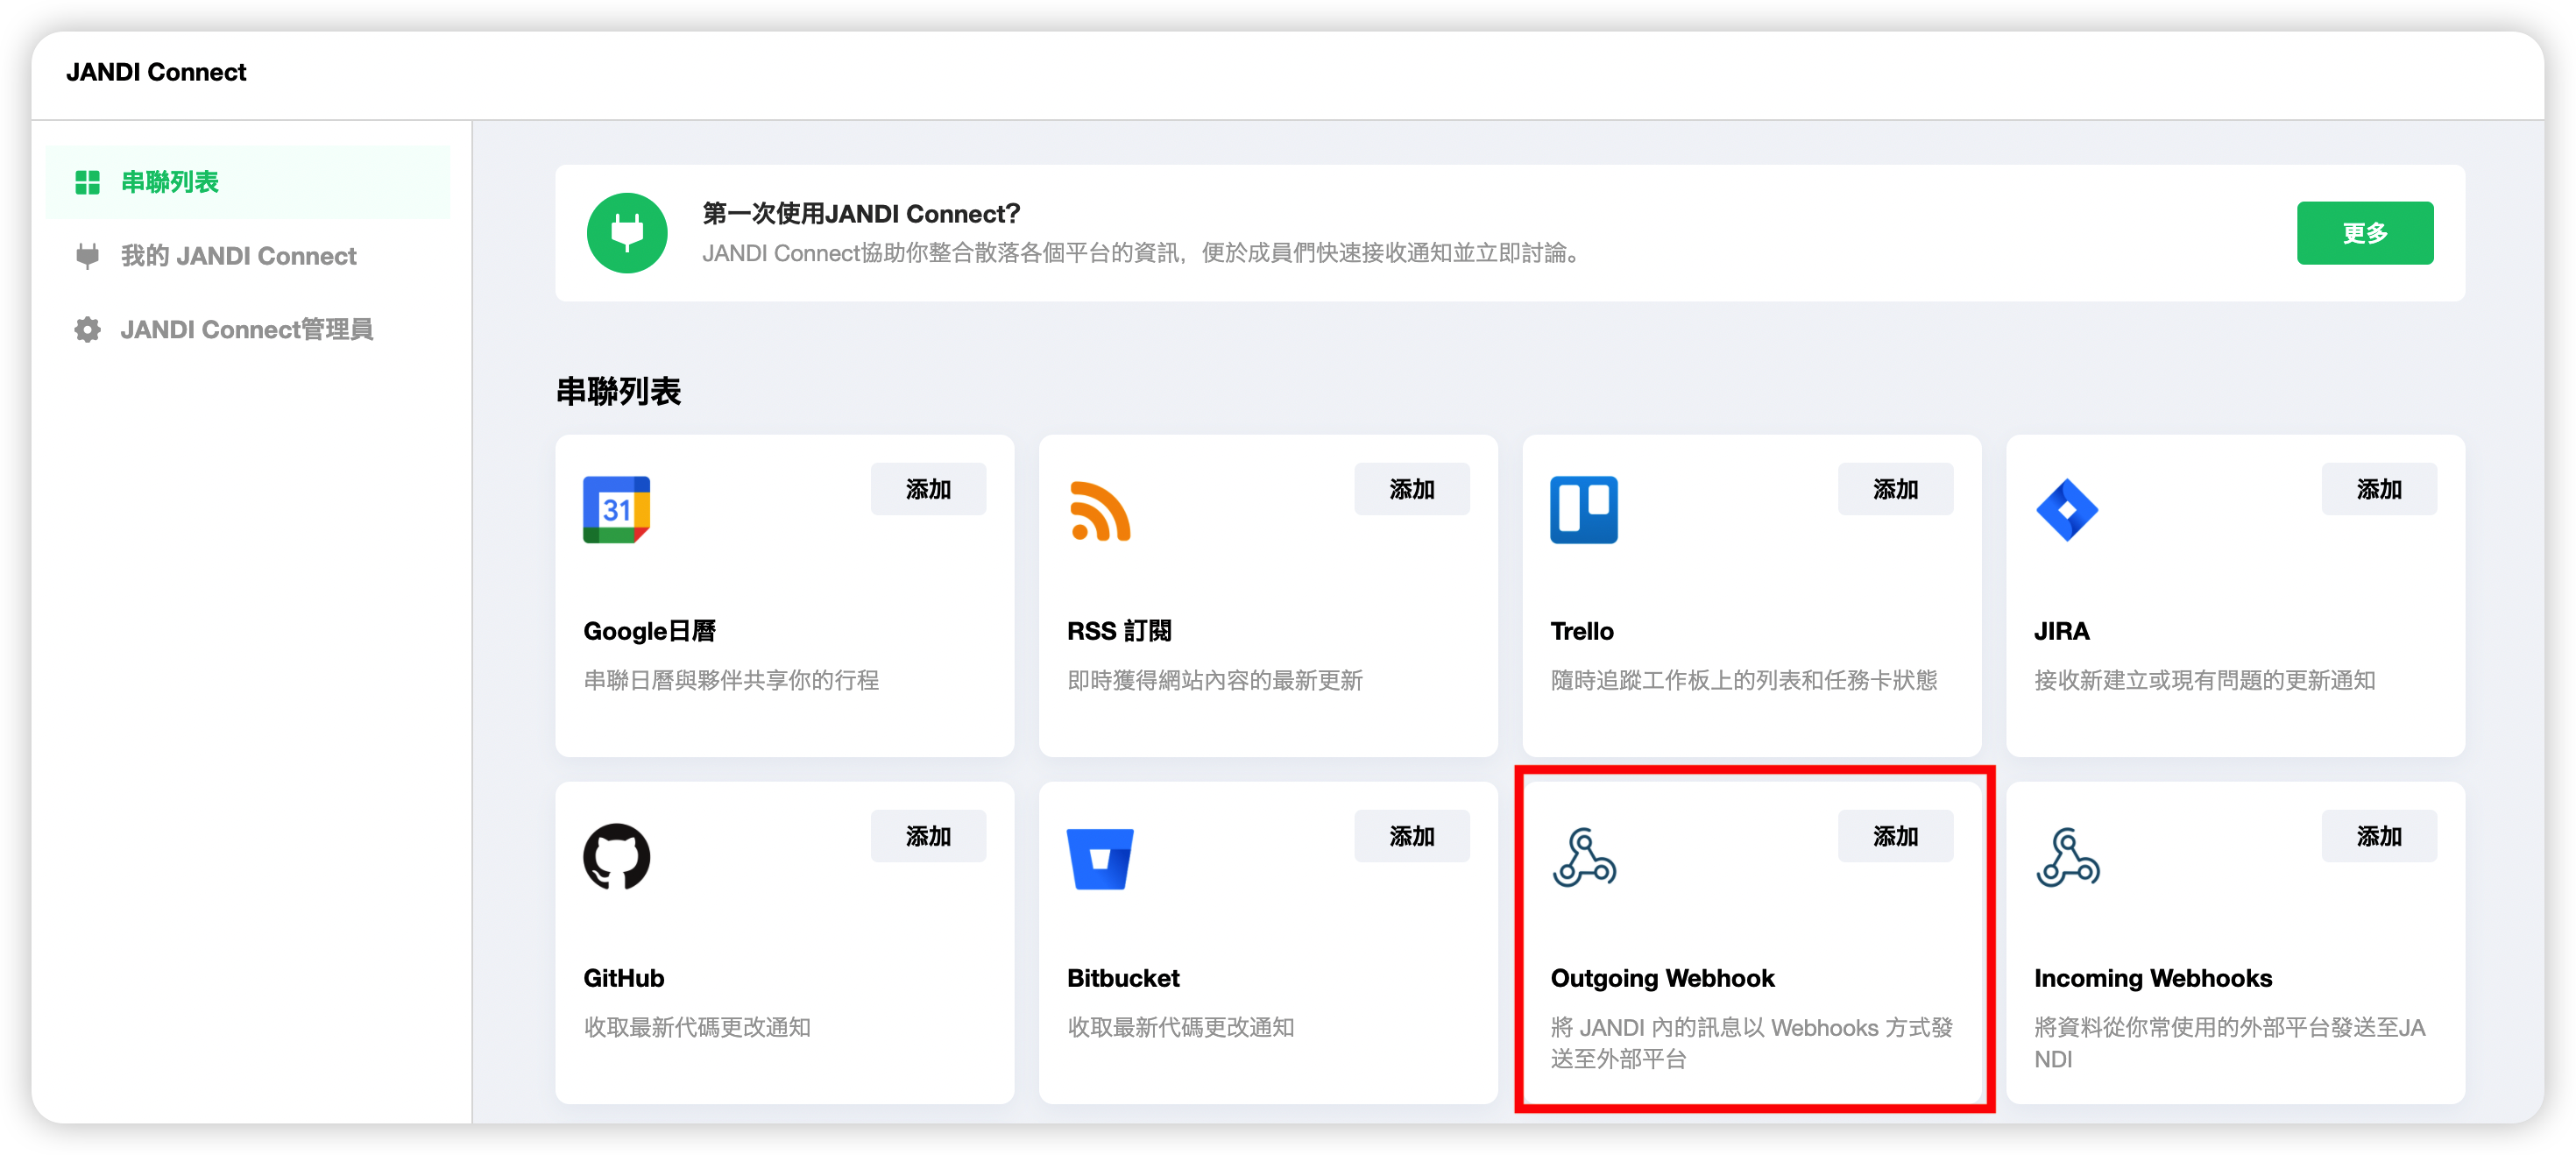The width and height of the screenshot is (2576, 1155).
Task: Add the GitHub integration
Action: click(927, 836)
